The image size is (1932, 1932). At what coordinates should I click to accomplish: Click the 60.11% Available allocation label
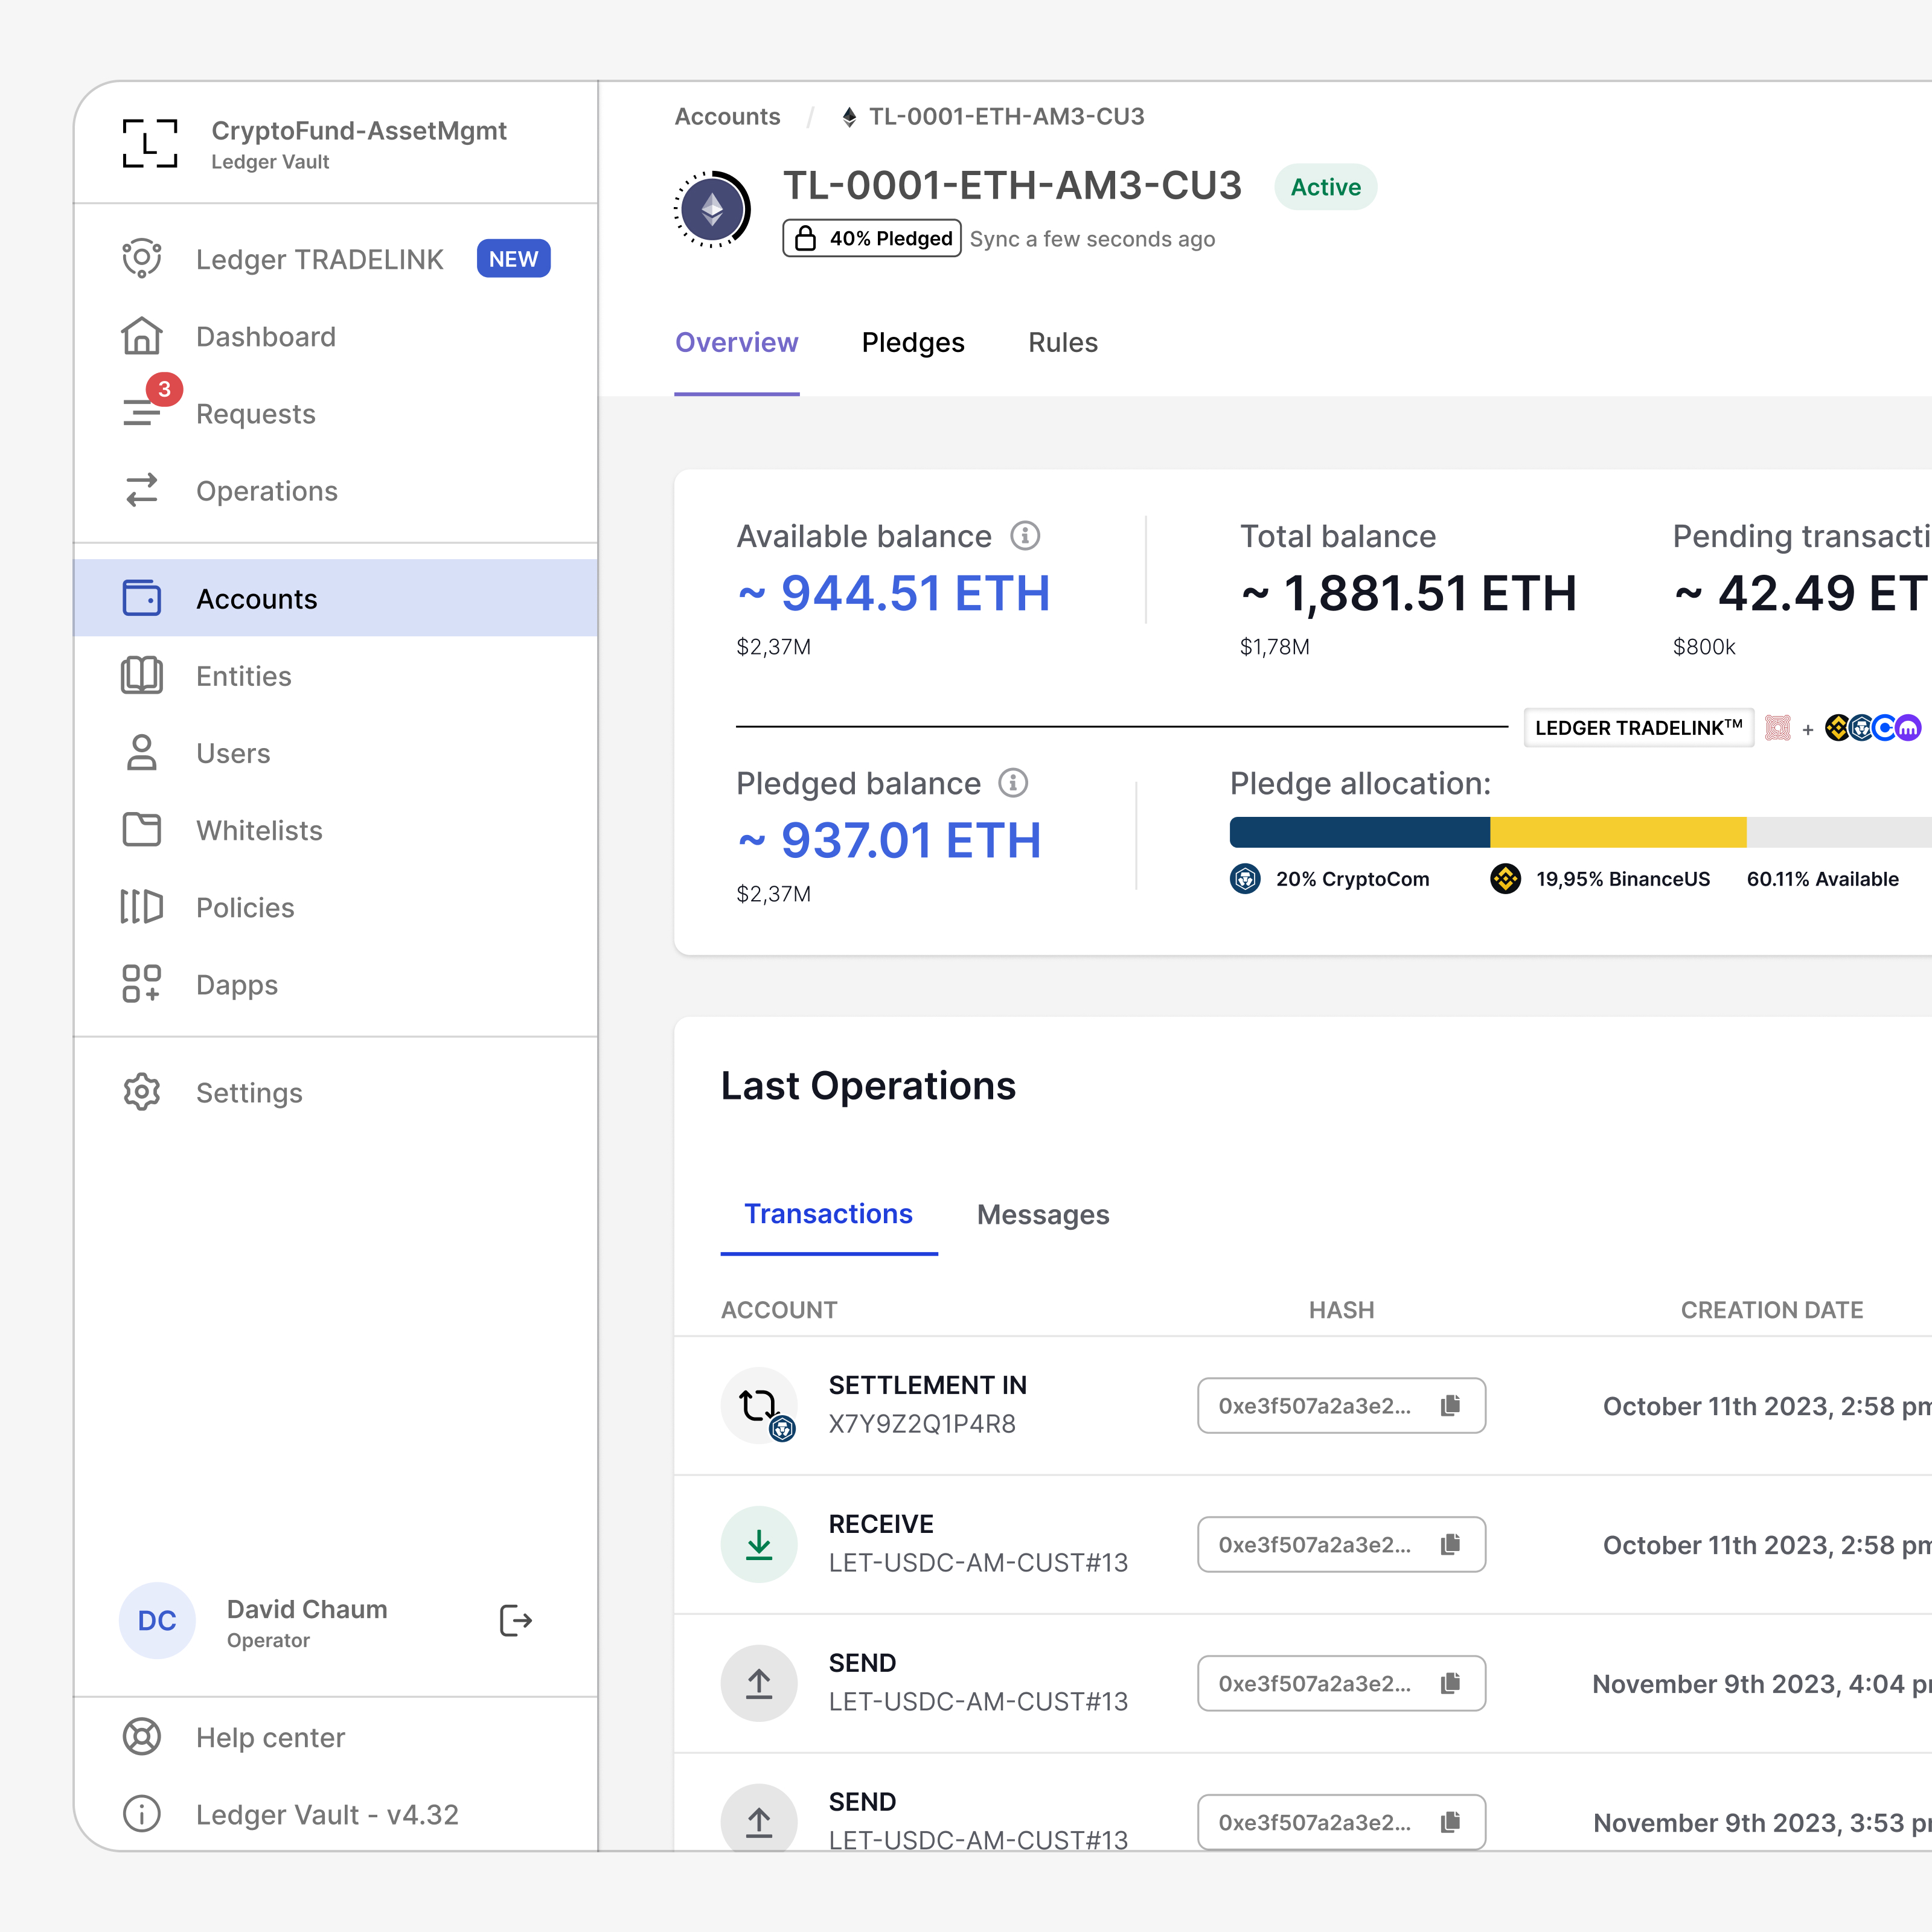coord(1822,879)
